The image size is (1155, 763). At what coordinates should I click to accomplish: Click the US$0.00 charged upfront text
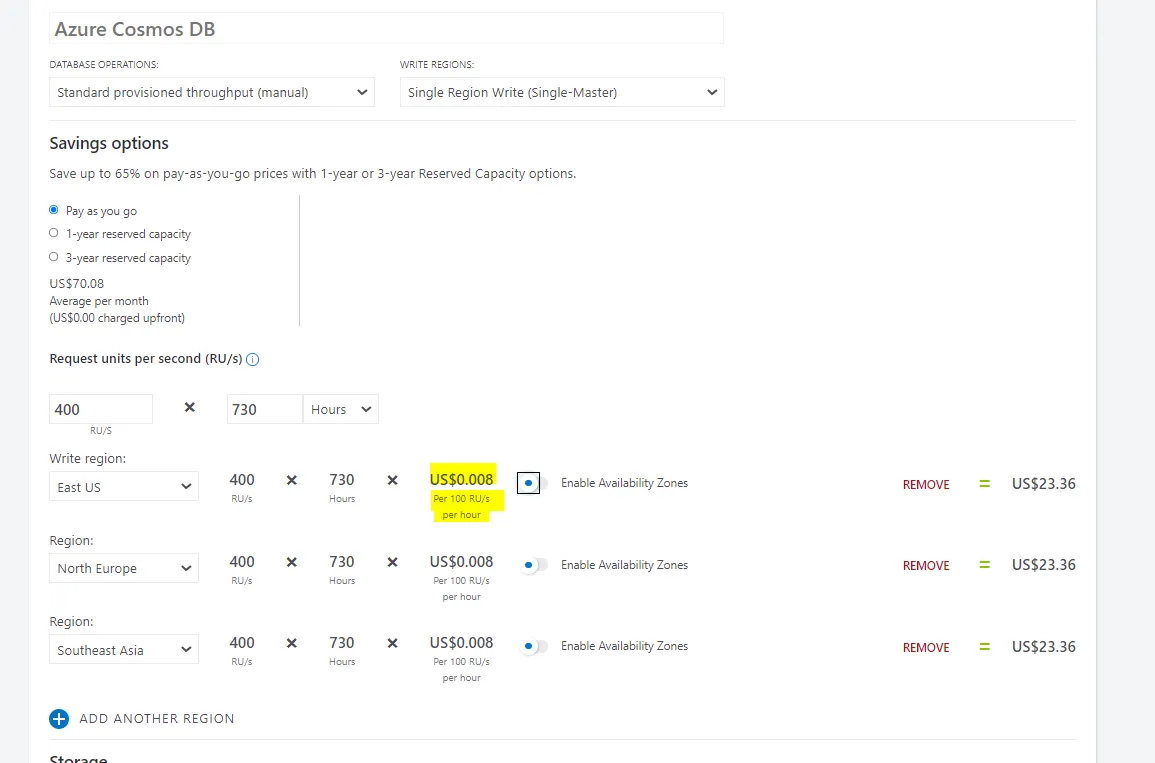point(117,318)
